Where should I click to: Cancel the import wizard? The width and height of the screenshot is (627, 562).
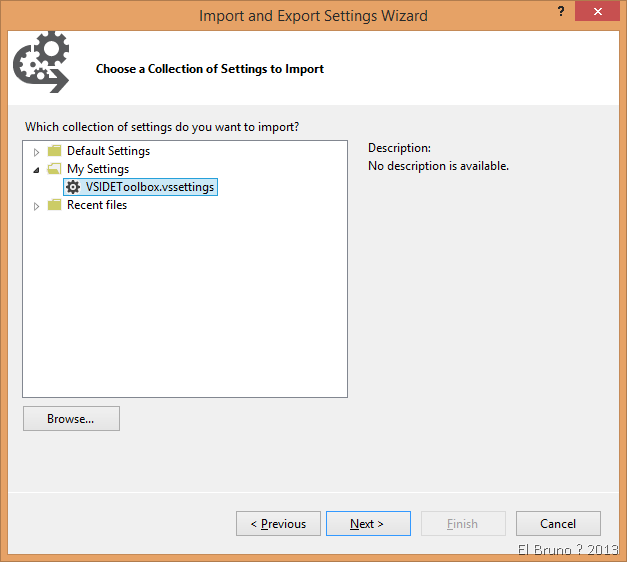pyautogui.click(x=558, y=524)
